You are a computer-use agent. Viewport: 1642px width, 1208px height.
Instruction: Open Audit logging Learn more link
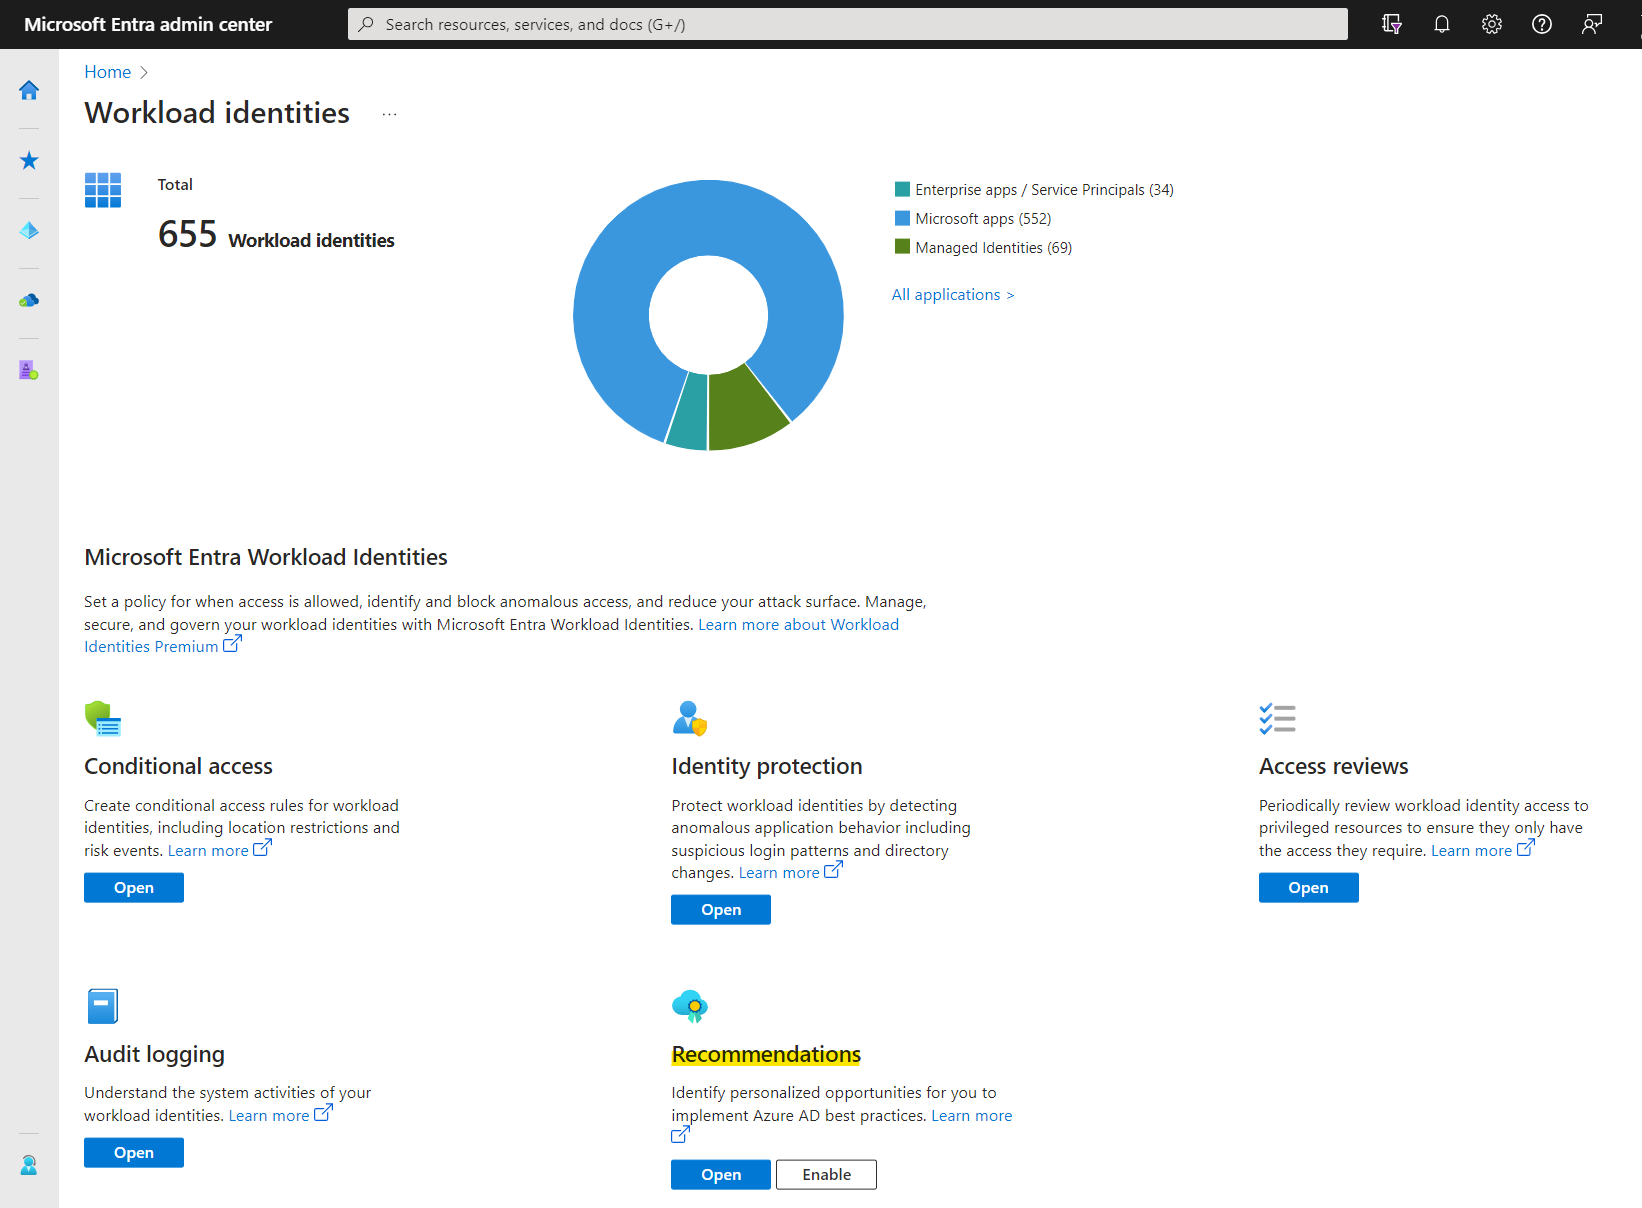point(280,1115)
